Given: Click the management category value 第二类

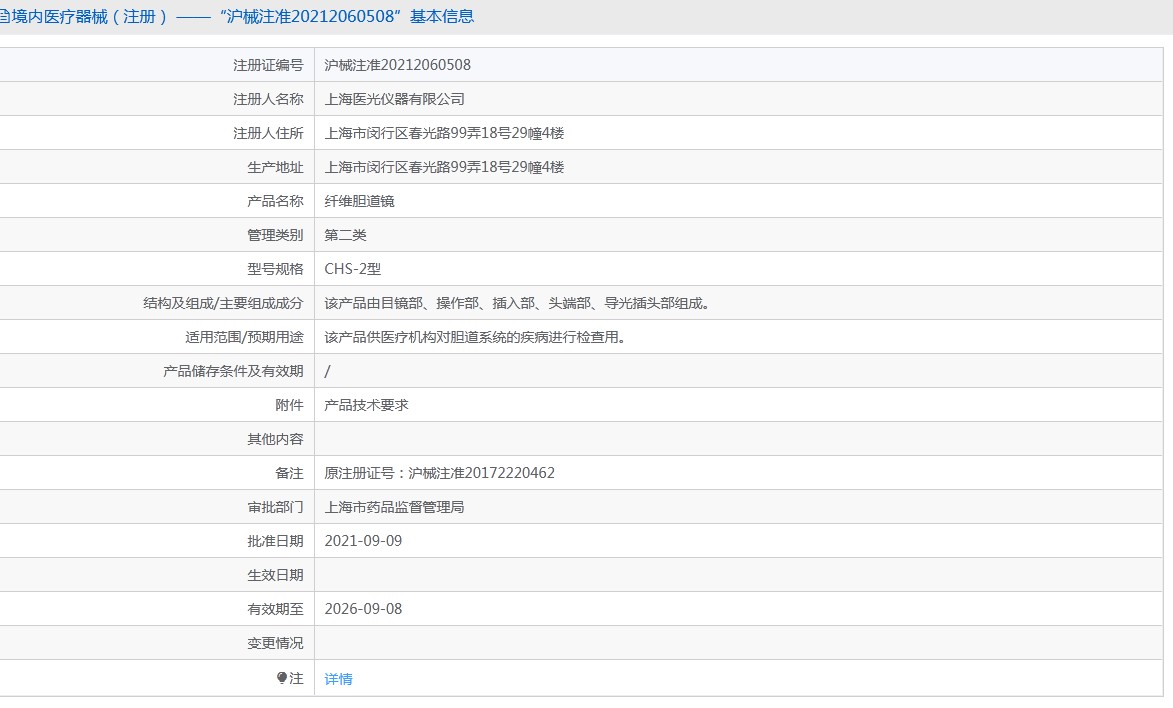Looking at the screenshot, I should click(x=345, y=235).
